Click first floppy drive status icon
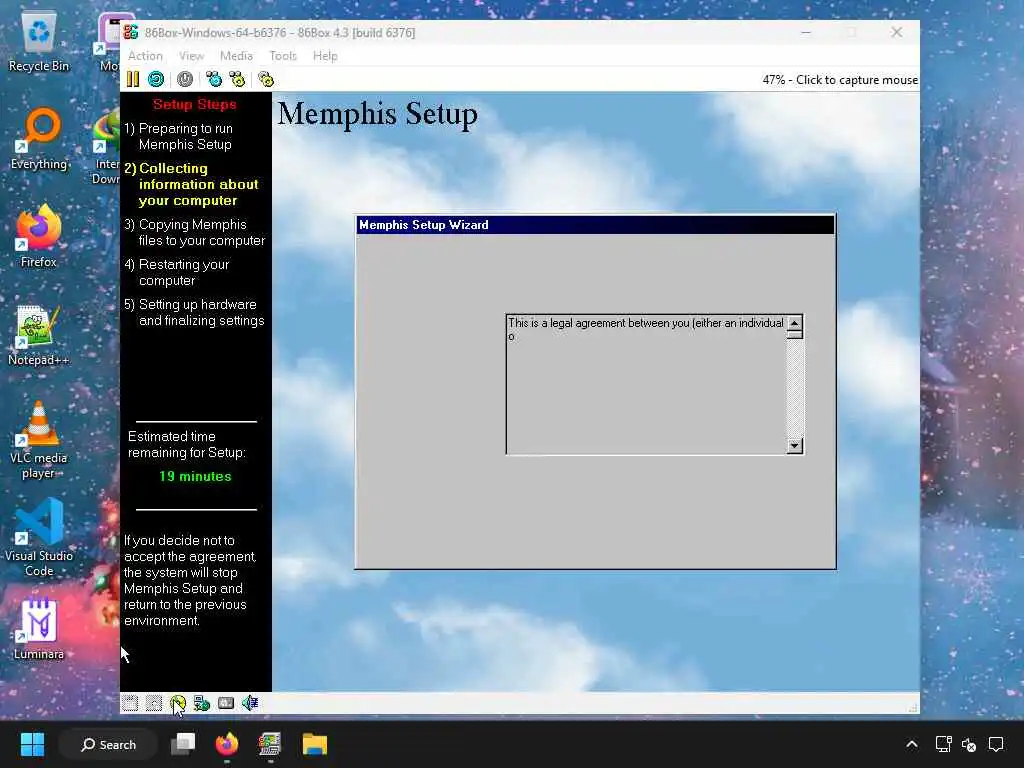 (130, 703)
